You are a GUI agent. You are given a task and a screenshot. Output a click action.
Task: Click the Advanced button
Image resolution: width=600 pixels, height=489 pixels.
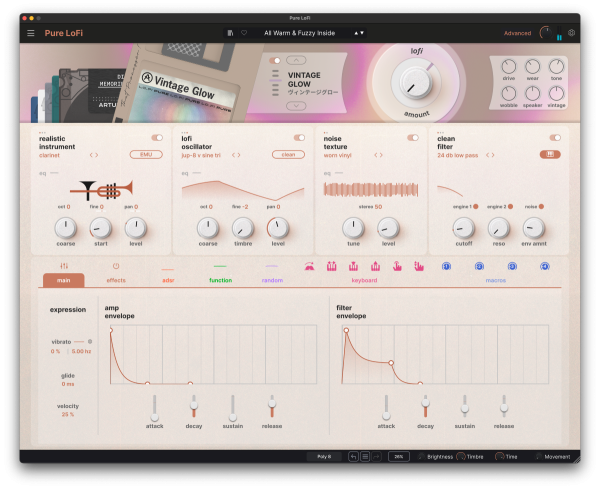tap(517, 33)
